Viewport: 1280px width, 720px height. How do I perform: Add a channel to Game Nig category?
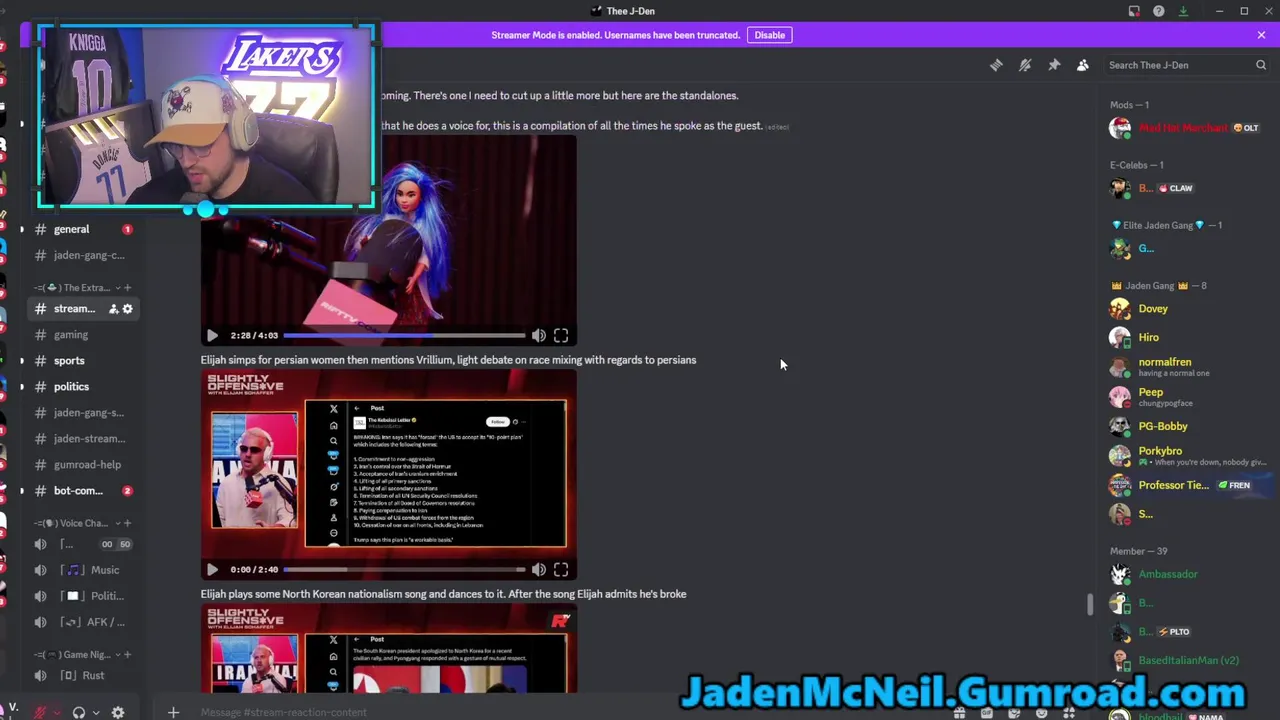coord(127,655)
